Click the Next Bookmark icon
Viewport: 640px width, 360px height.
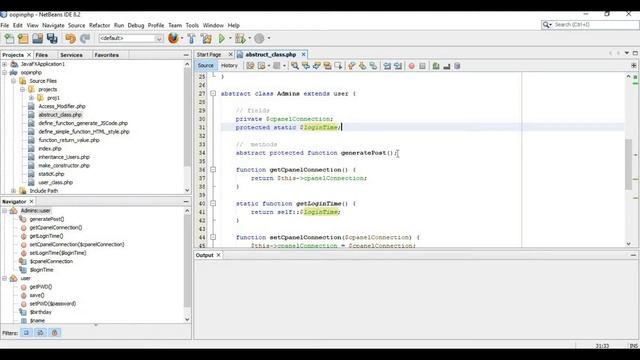tap(362, 66)
